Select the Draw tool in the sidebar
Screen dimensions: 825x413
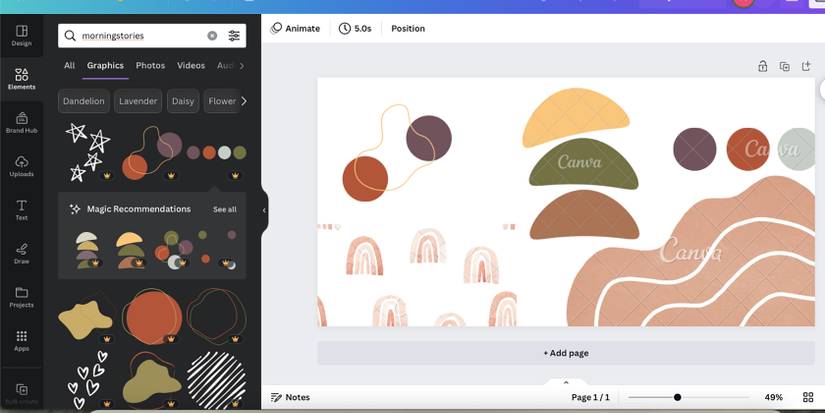pyautogui.click(x=22, y=254)
